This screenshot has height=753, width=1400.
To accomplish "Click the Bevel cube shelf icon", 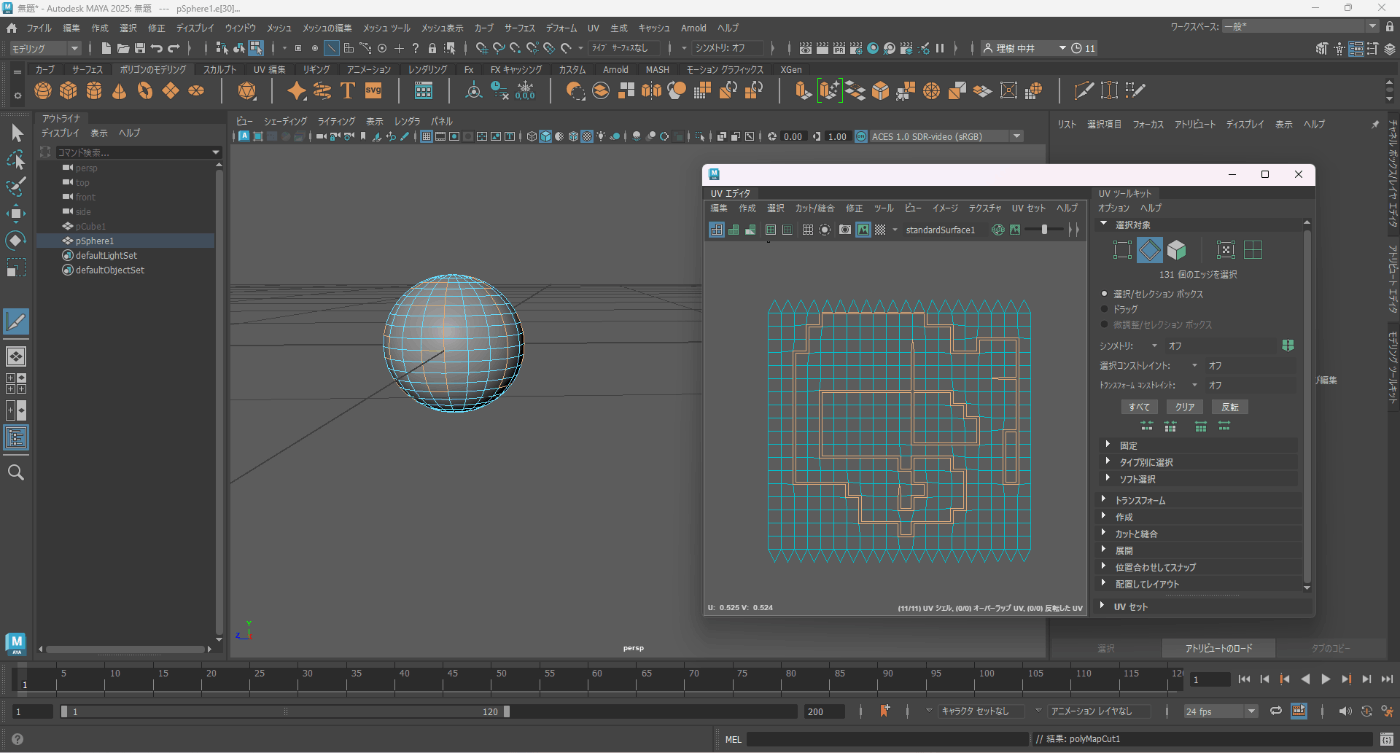I will pos(880,91).
